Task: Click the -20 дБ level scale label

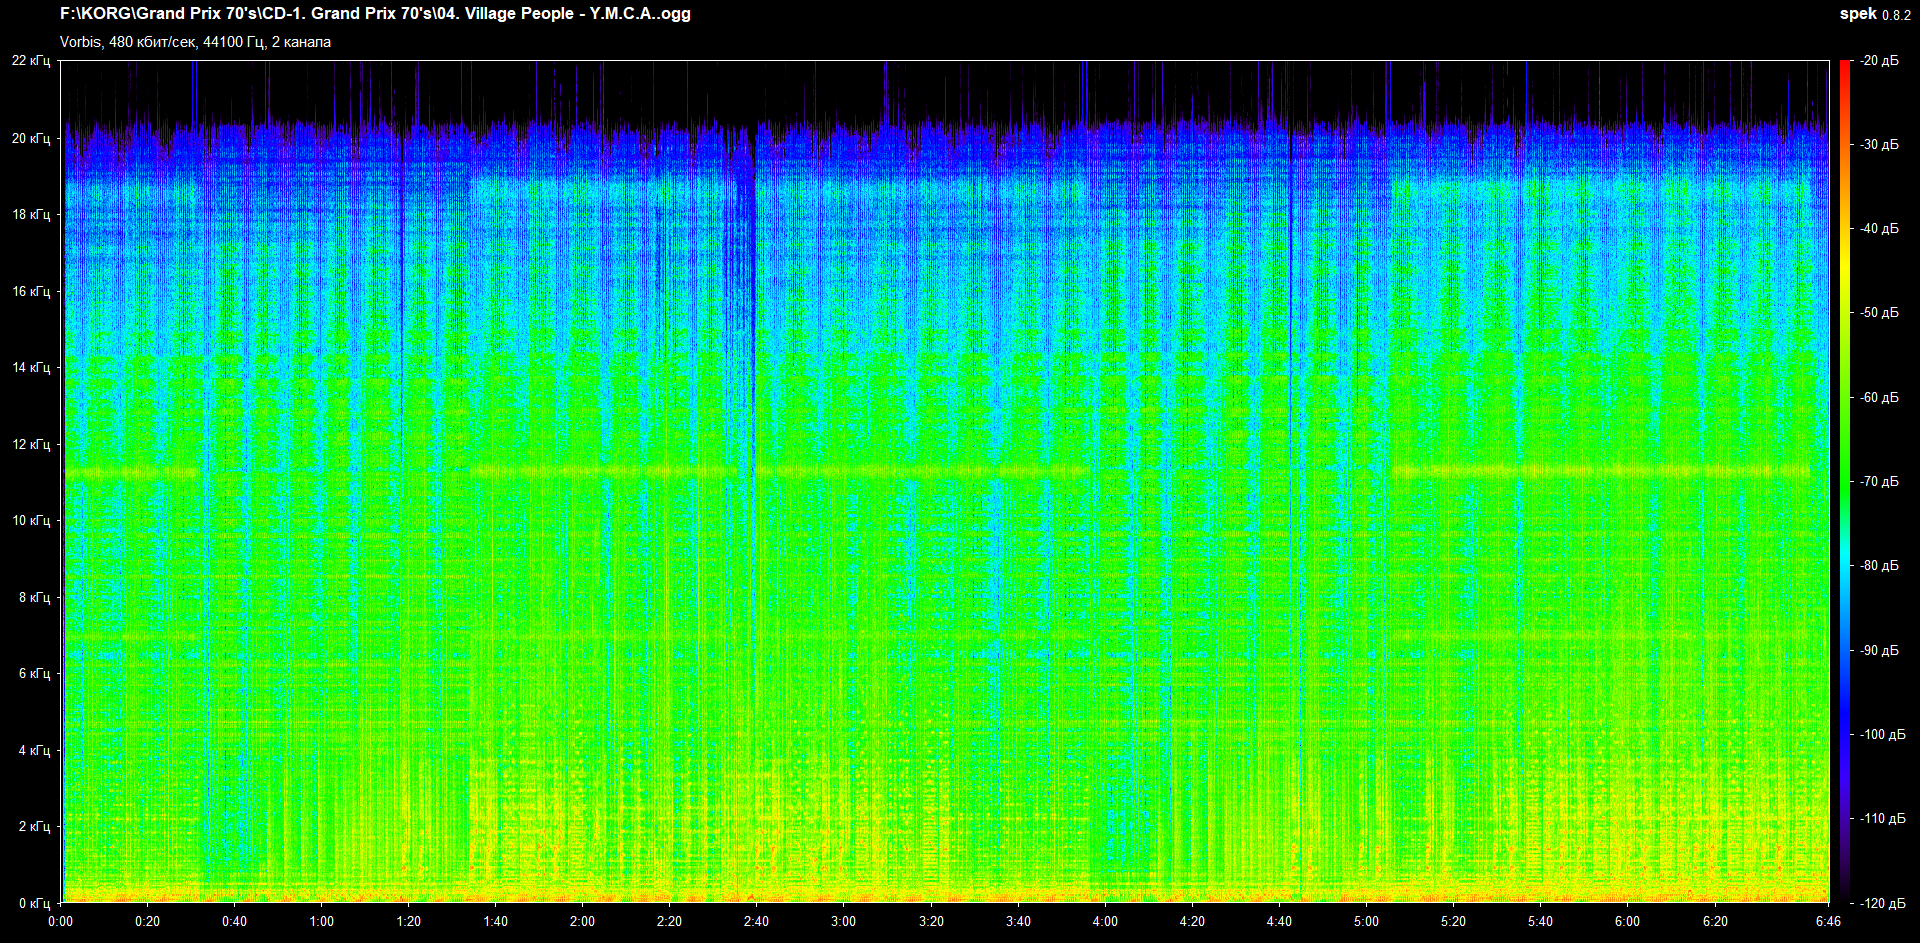Action: [1879, 61]
